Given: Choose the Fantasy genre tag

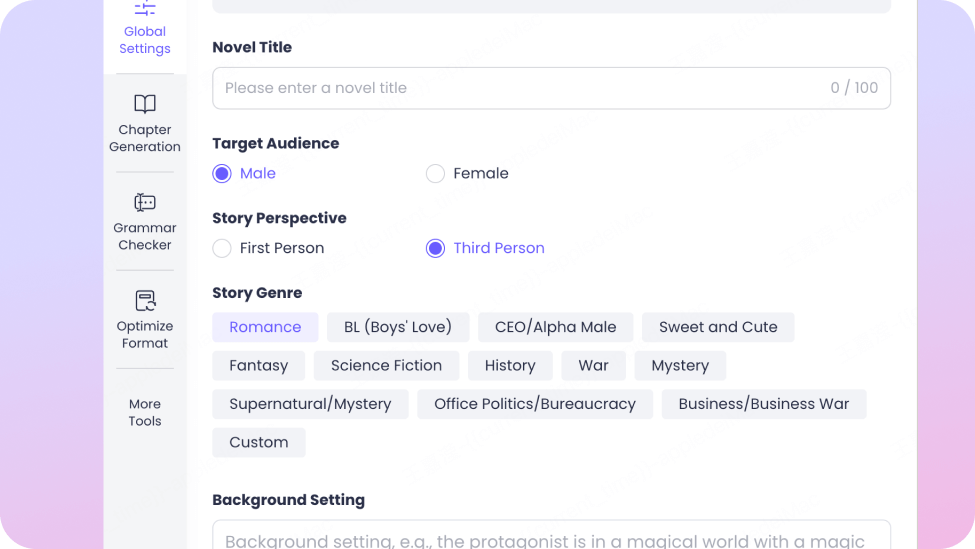Looking at the screenshot, I should click(258, 366).
